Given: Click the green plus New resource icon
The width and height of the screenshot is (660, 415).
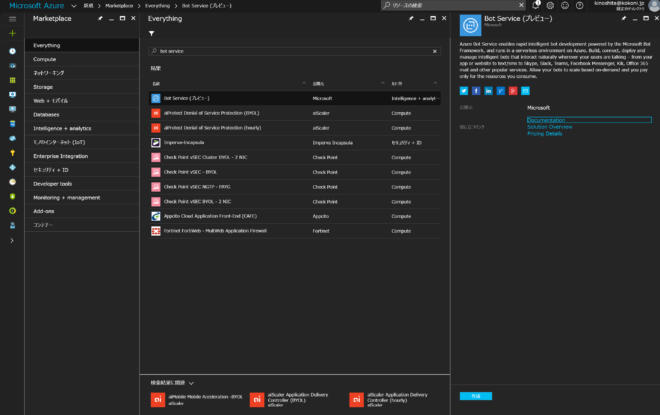Looking at the screenshot, I should coord(12,34).
